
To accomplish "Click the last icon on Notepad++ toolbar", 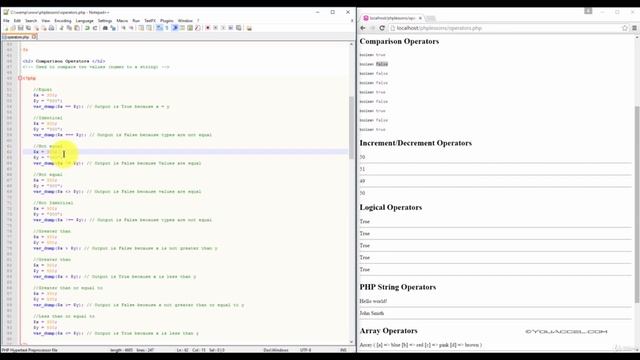I will click(x=249, y=28).
